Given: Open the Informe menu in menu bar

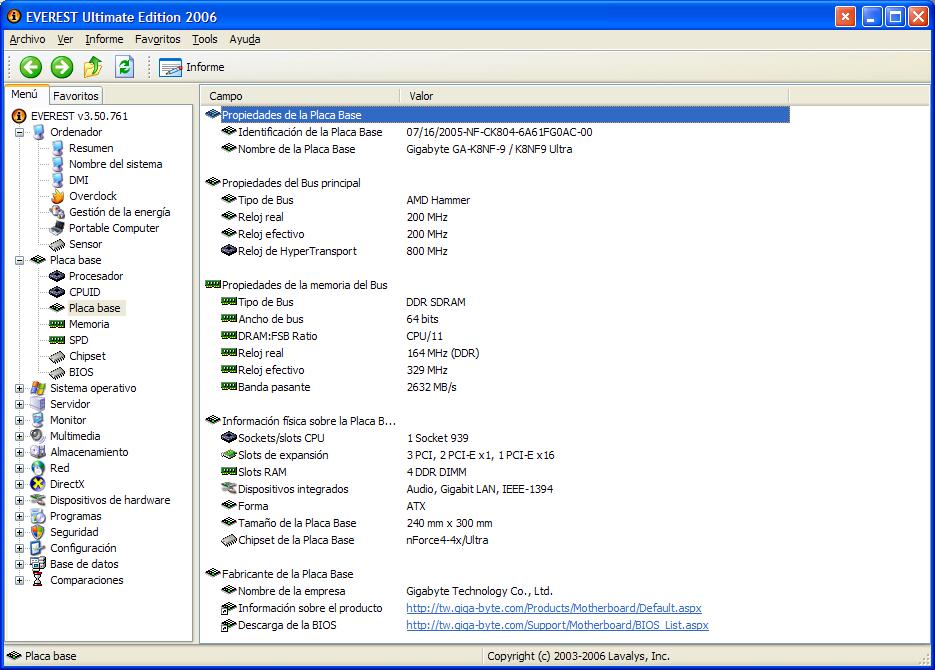Looking at the screenshot, I should click(x=104, y=39).
